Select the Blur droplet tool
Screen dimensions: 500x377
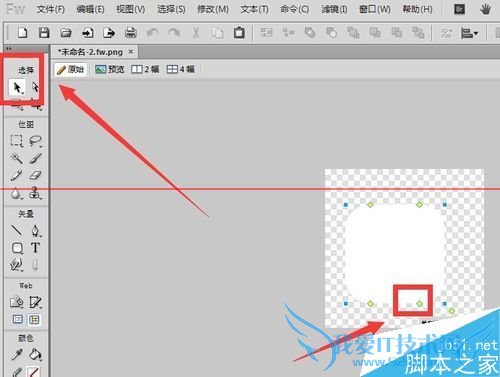(16, 193)
